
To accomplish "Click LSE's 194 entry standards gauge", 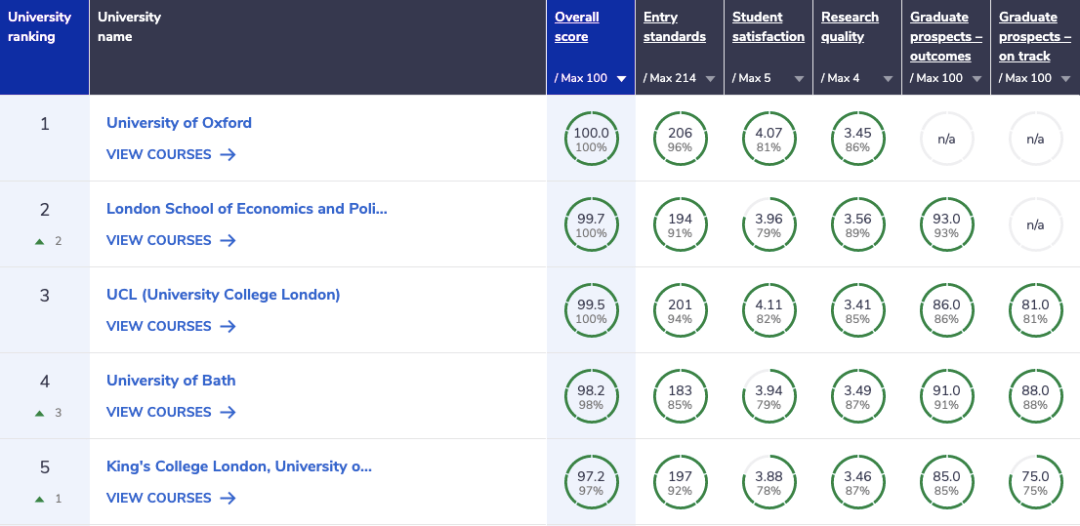I will (x=680, y=224).
